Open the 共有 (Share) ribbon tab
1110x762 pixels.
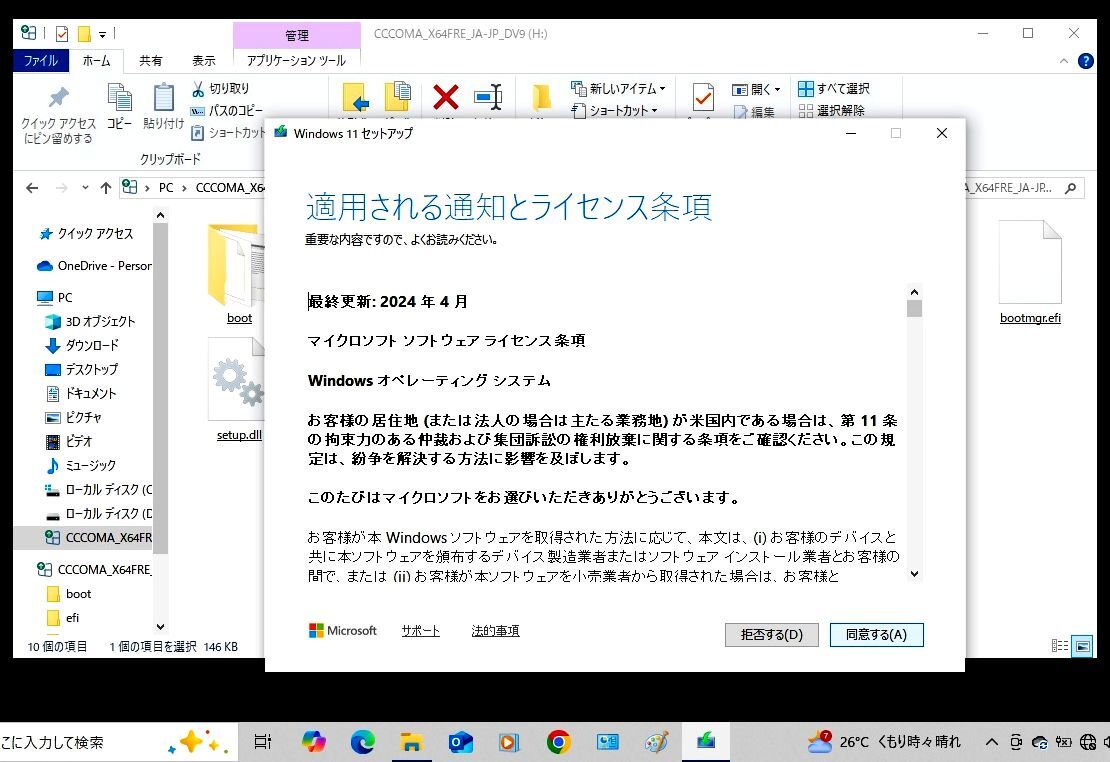click(x=150, y=61)
